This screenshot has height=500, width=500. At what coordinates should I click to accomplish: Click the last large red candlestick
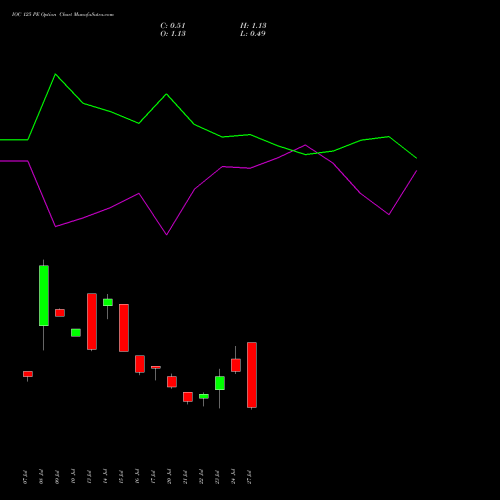pos(252,375)
